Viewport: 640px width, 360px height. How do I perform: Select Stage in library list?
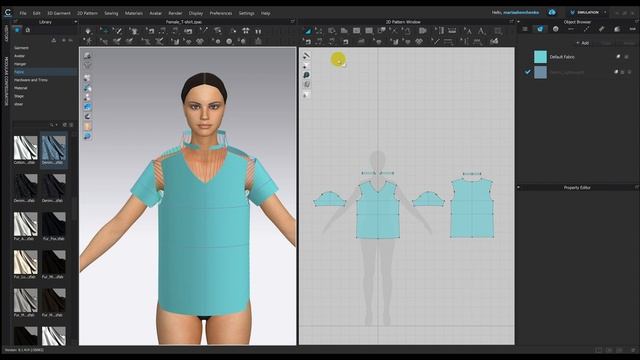tap(19, 96)
